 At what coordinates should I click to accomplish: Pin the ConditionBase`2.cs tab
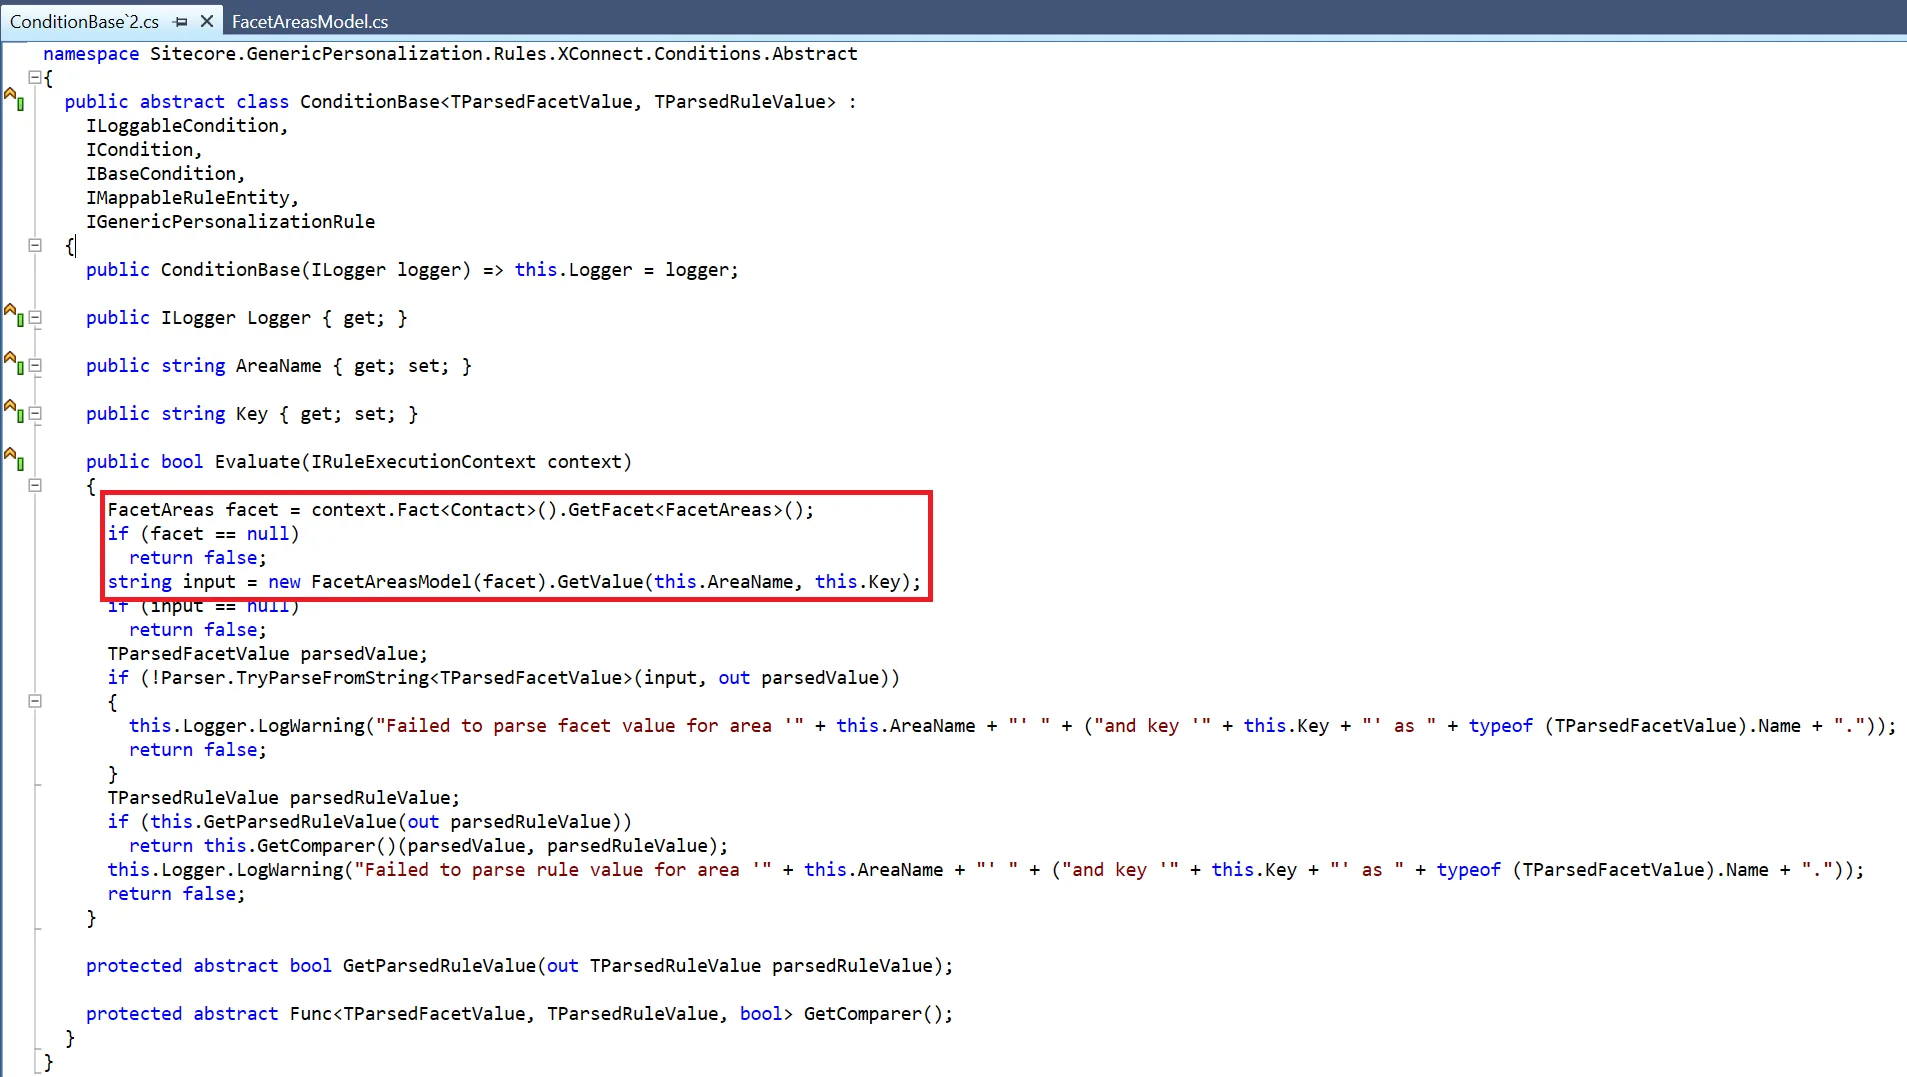tap(181, 21)
